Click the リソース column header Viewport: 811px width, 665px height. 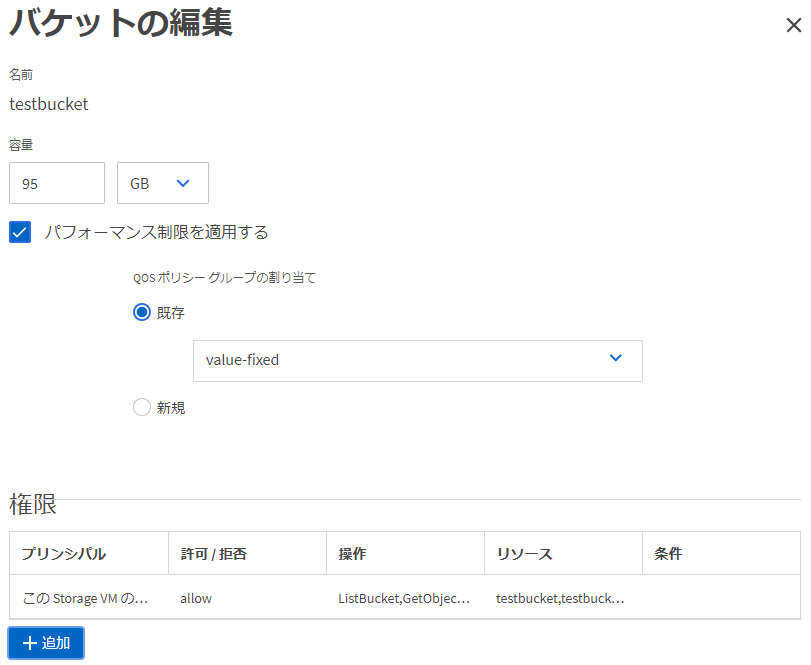coord(563,553)
